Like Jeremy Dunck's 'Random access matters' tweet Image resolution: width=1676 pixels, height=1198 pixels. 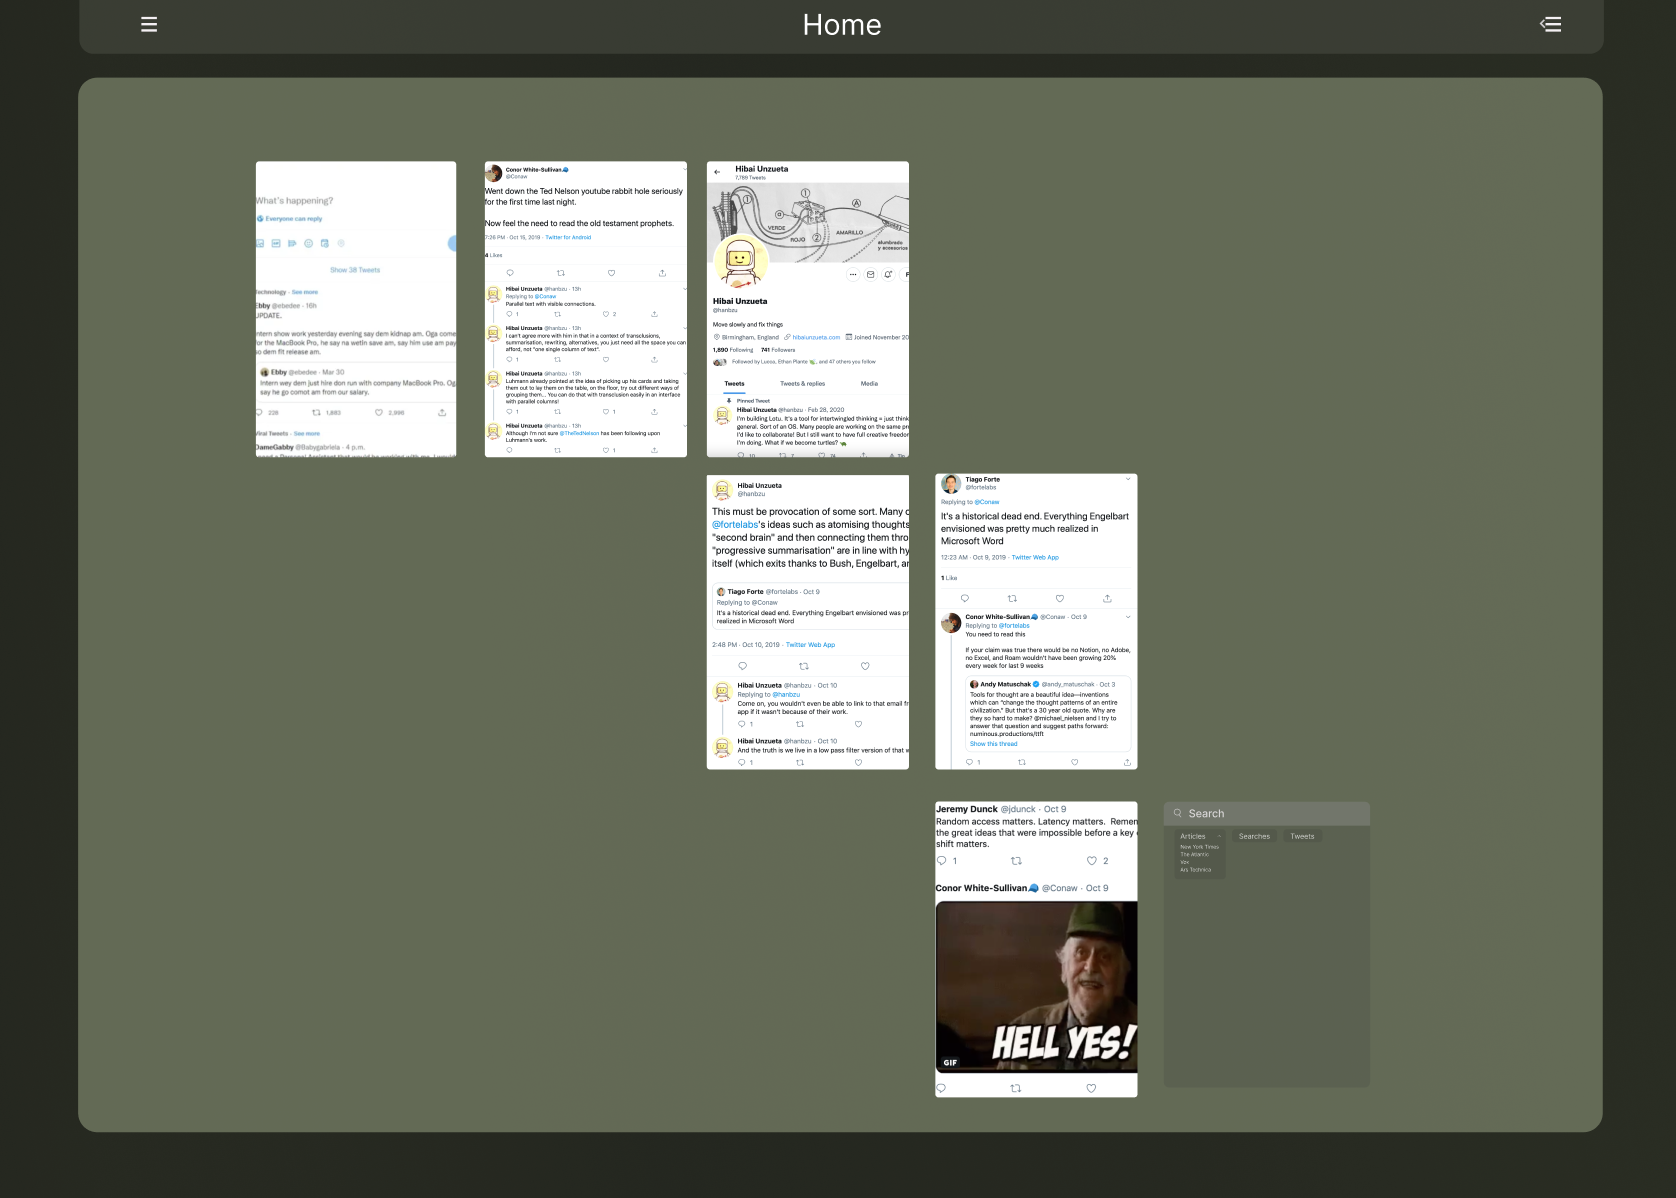pos(1092,861)
